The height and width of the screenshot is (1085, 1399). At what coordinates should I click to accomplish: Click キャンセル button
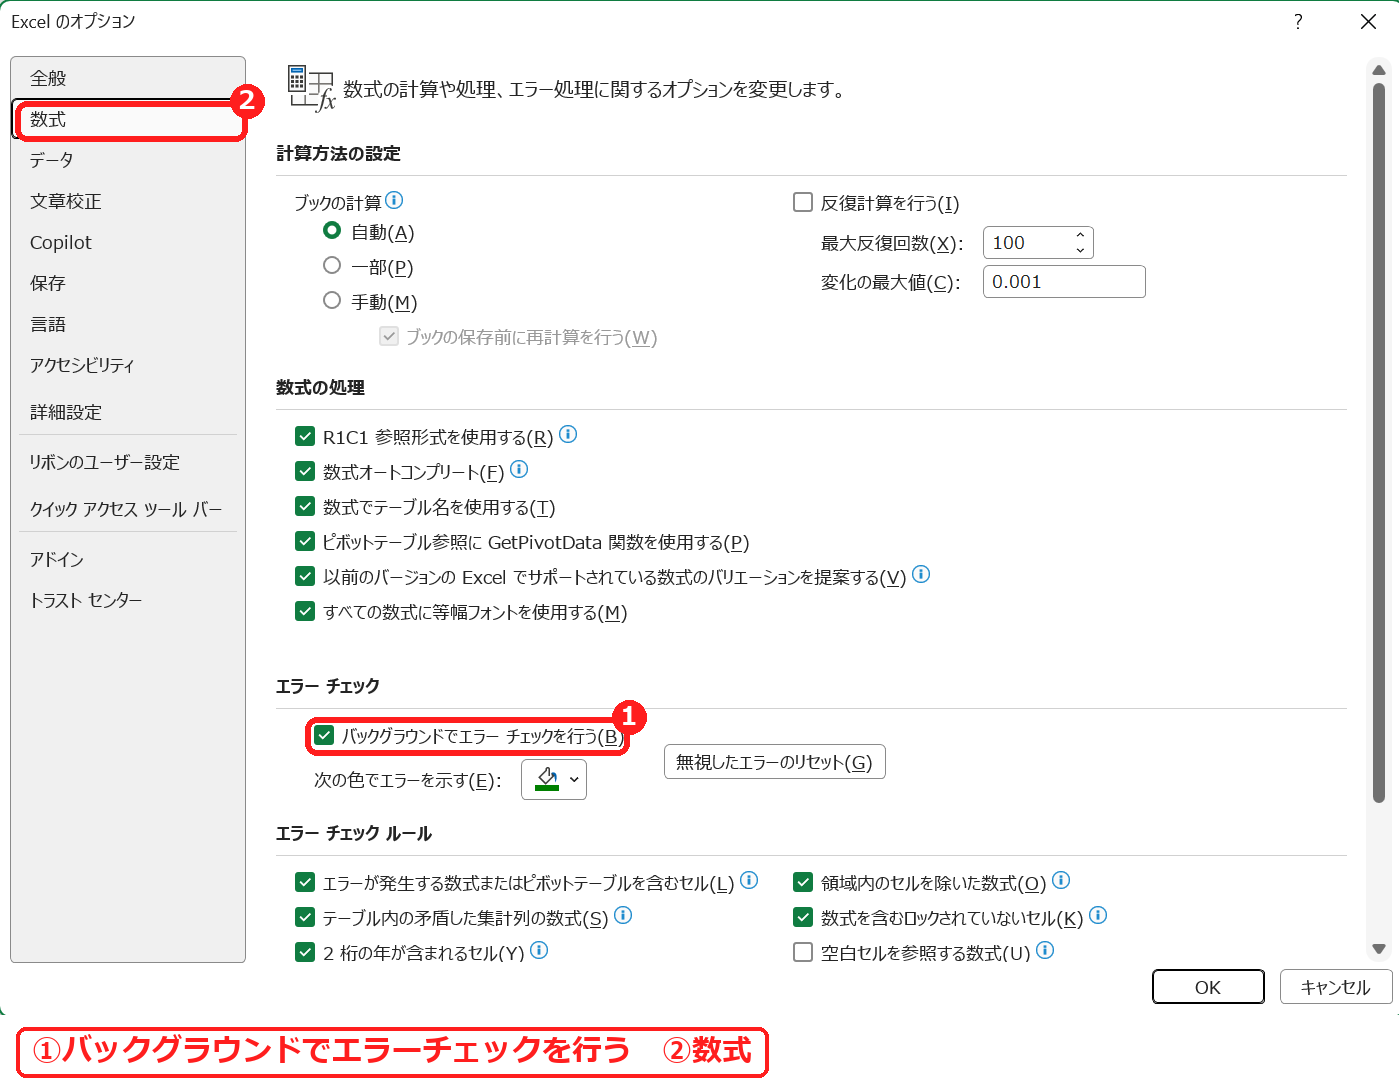(x=1336, y=987)
